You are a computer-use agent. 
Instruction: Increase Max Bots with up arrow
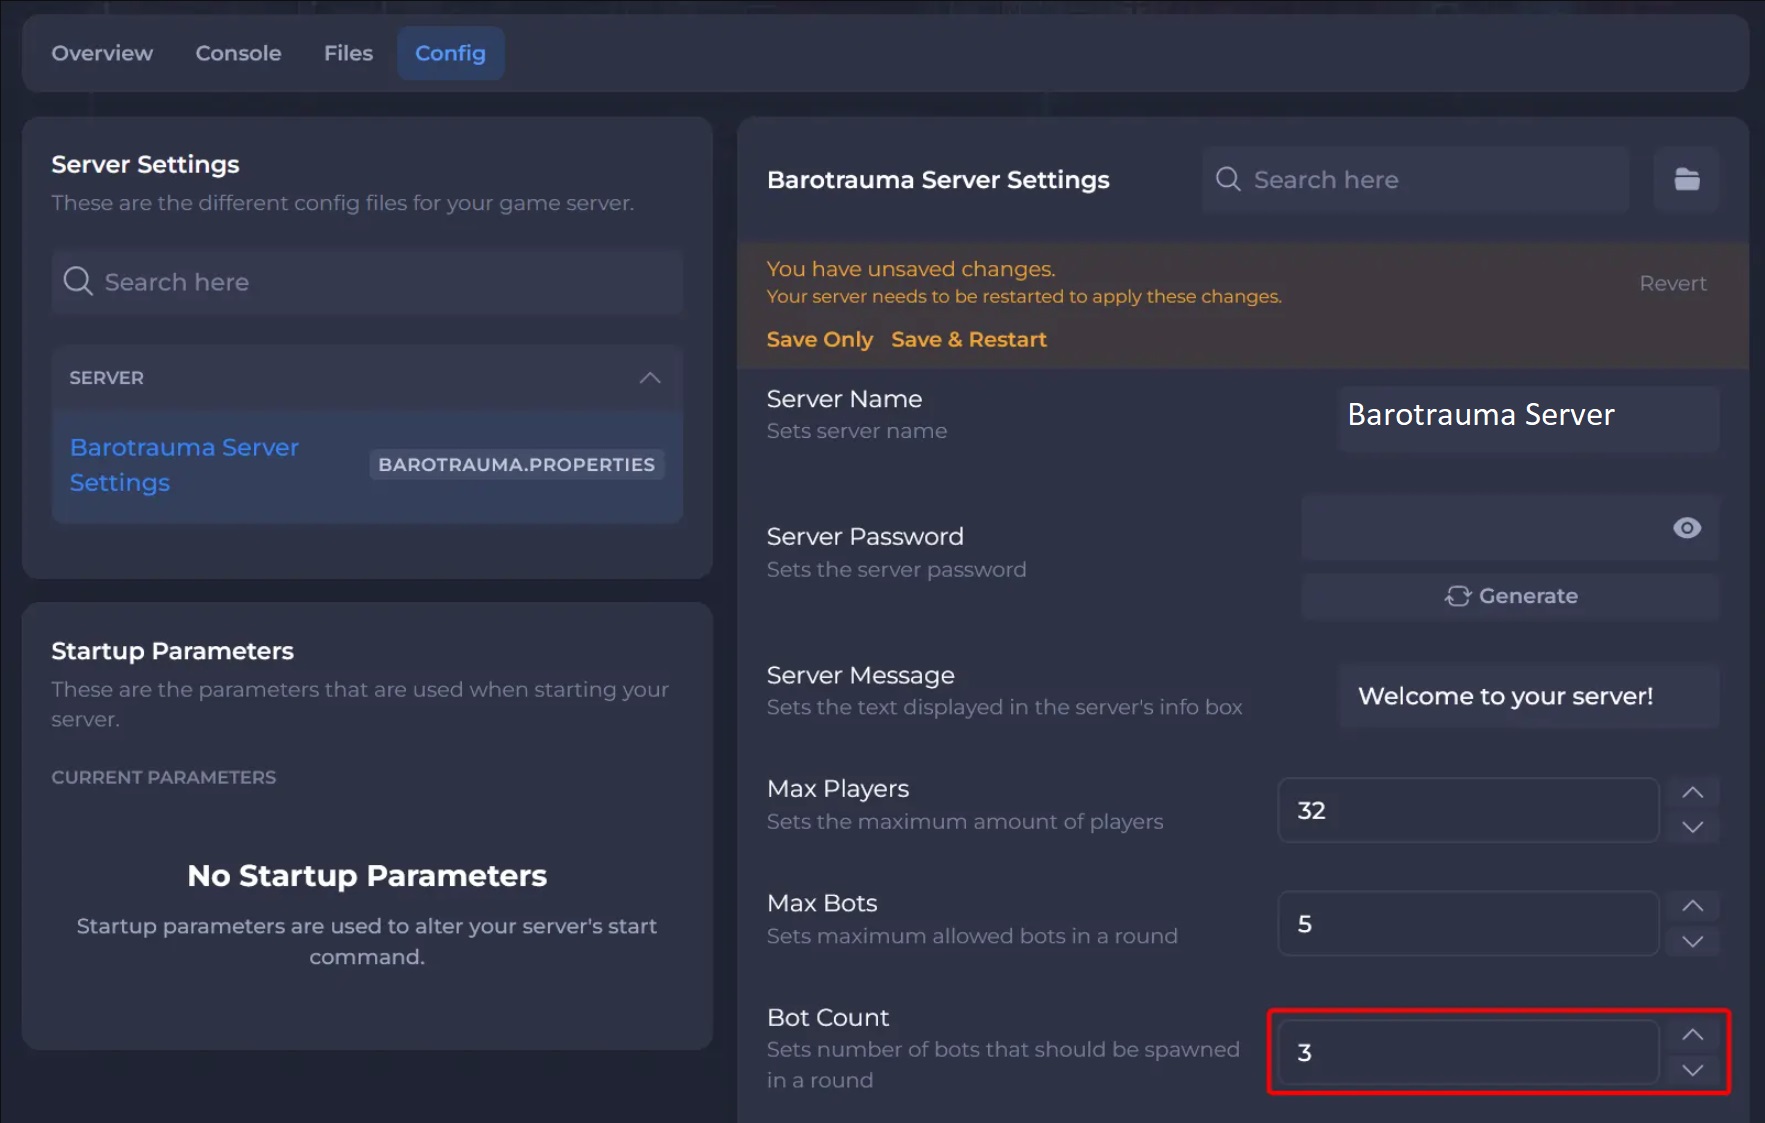click(1692, 906)
